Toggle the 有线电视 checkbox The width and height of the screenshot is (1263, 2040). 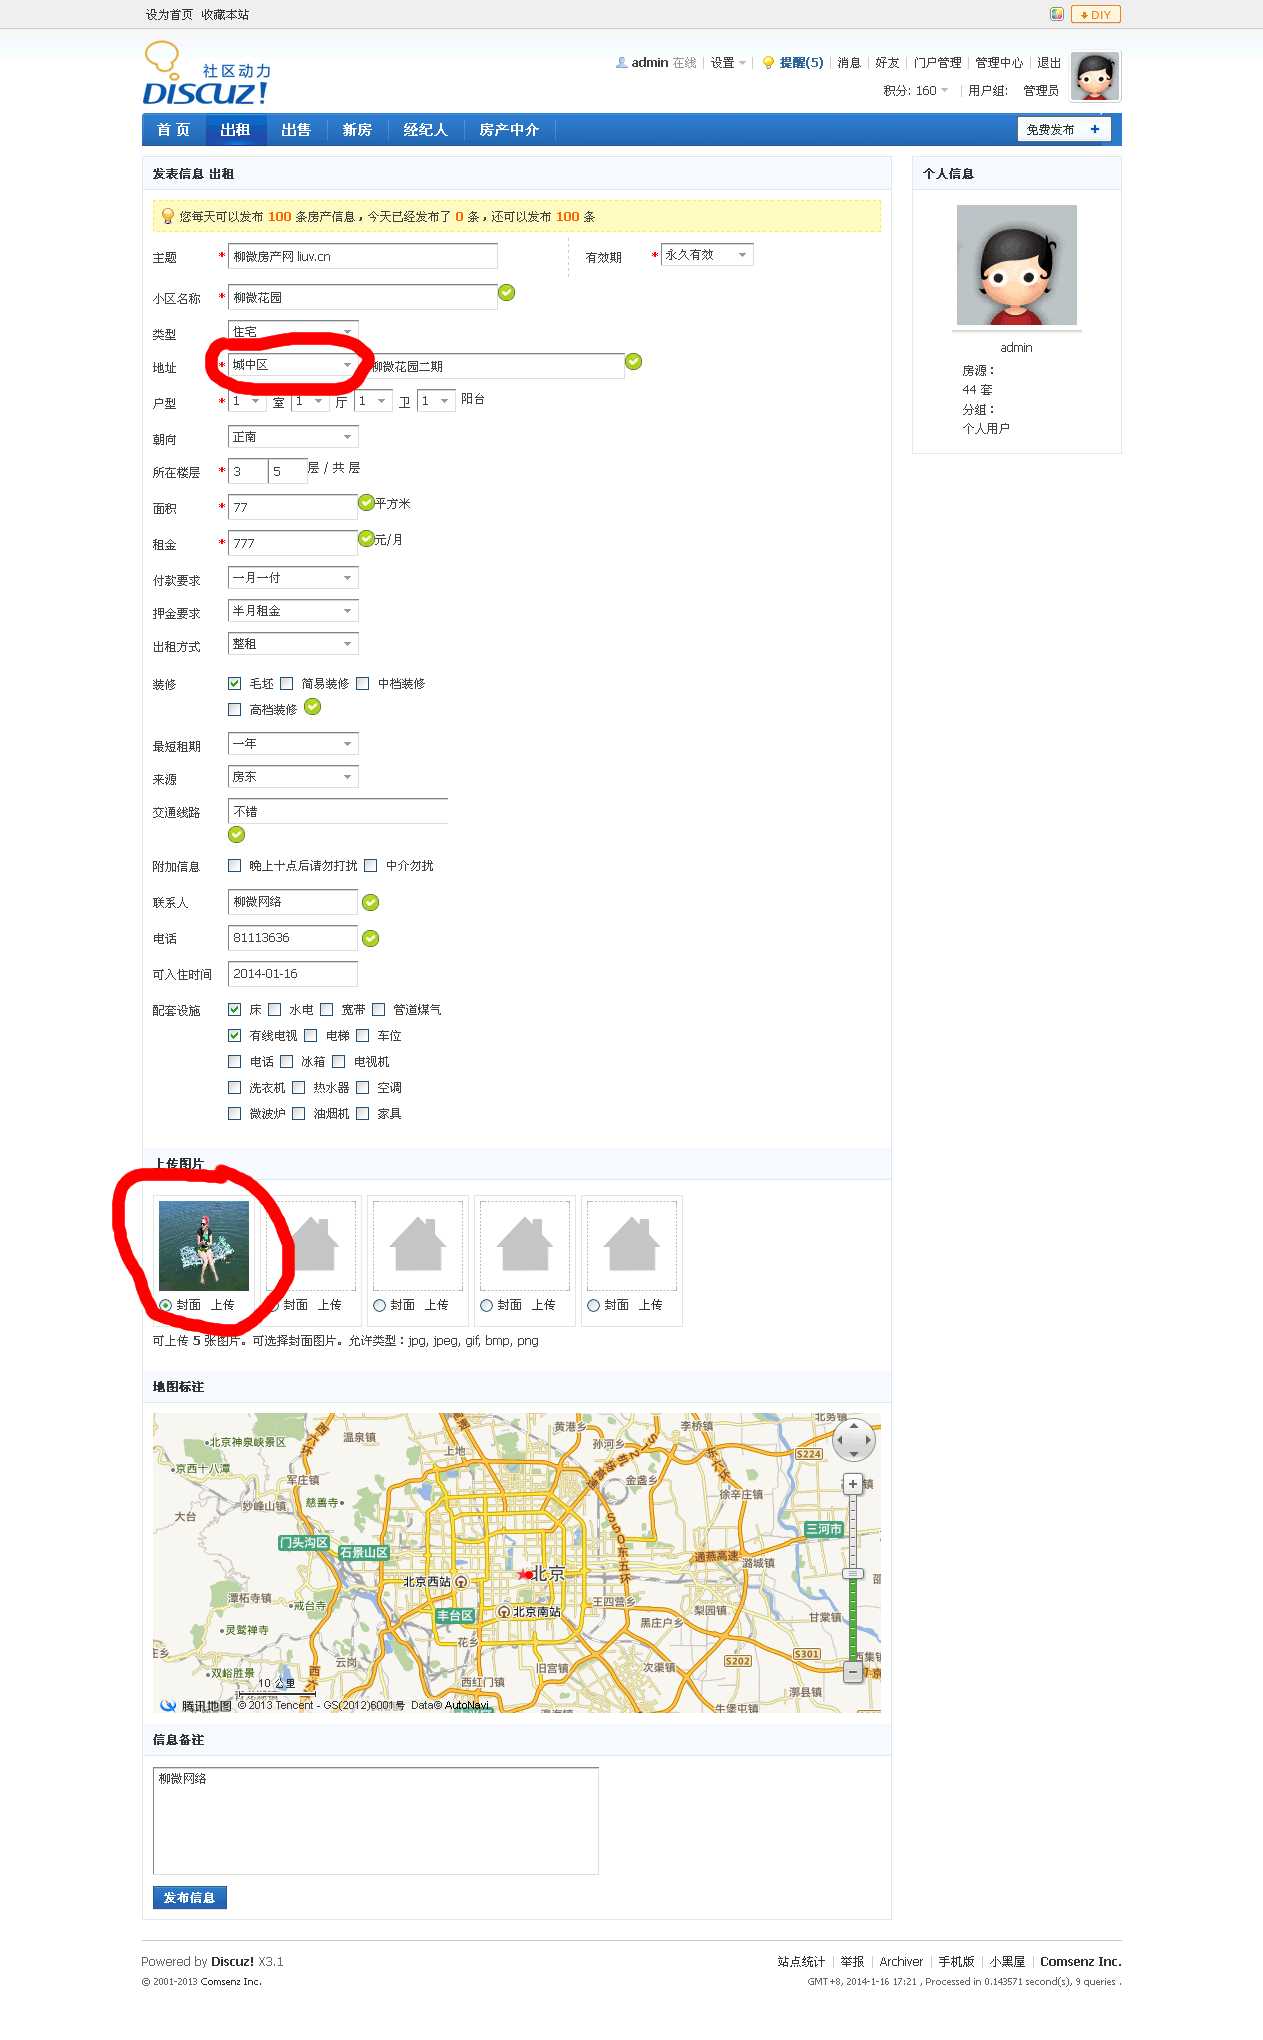235,1036
